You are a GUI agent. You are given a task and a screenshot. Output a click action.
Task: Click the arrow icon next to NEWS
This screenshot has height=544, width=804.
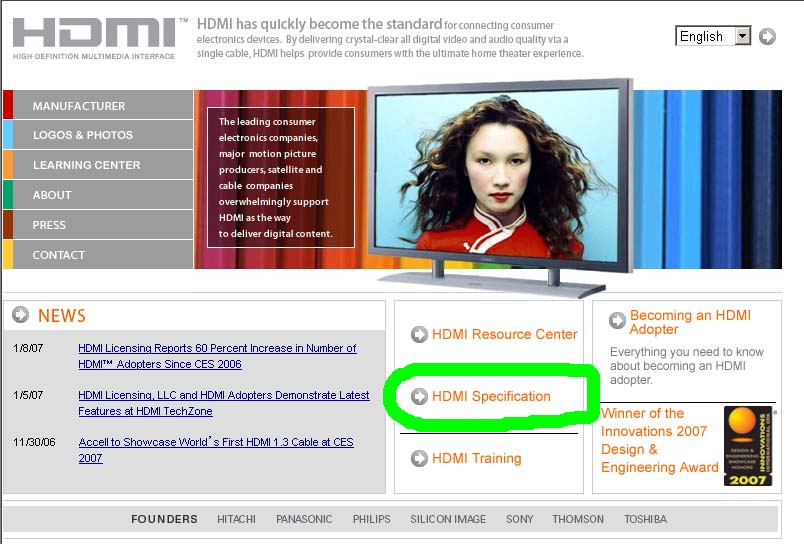tap(21, 314)
